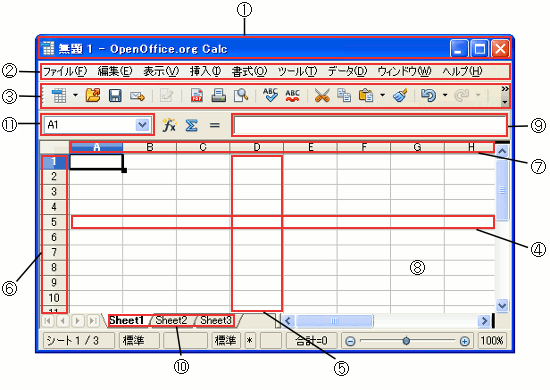
Task: Open the 書式(O) menu
Action: coord(249,72)
